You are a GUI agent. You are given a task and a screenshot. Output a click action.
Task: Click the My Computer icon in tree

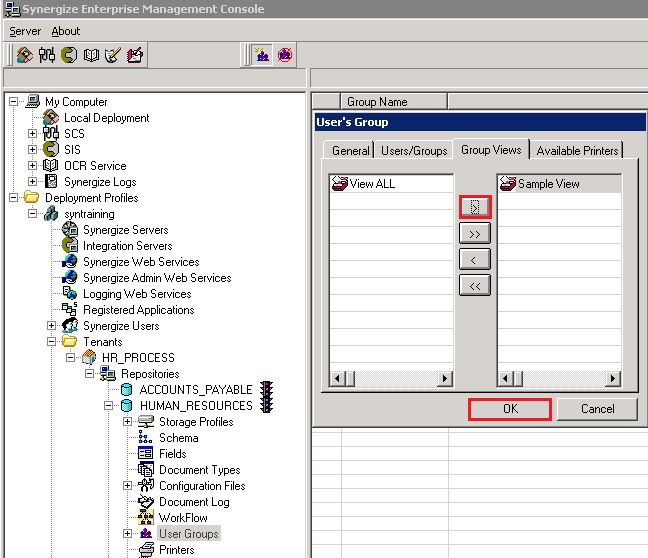pos(33,101)
